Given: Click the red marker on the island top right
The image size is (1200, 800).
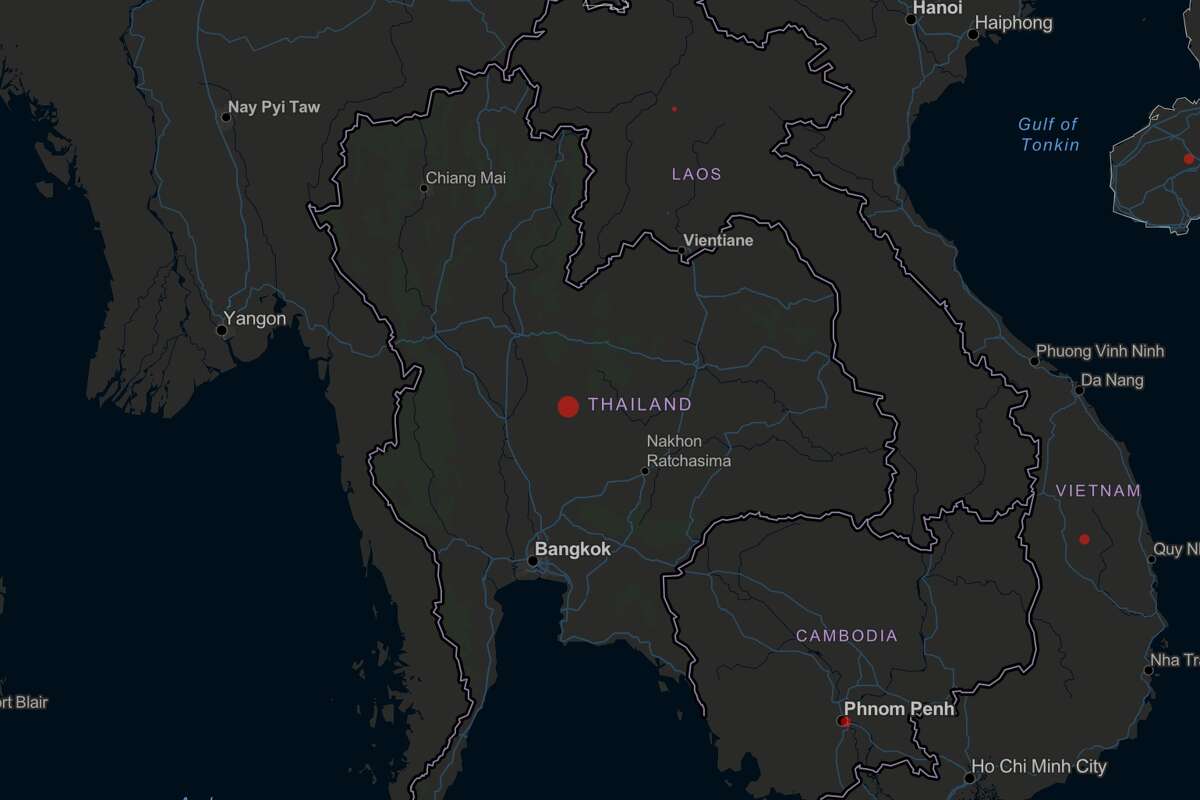Looking at the screenshot, I should 1188,158.
